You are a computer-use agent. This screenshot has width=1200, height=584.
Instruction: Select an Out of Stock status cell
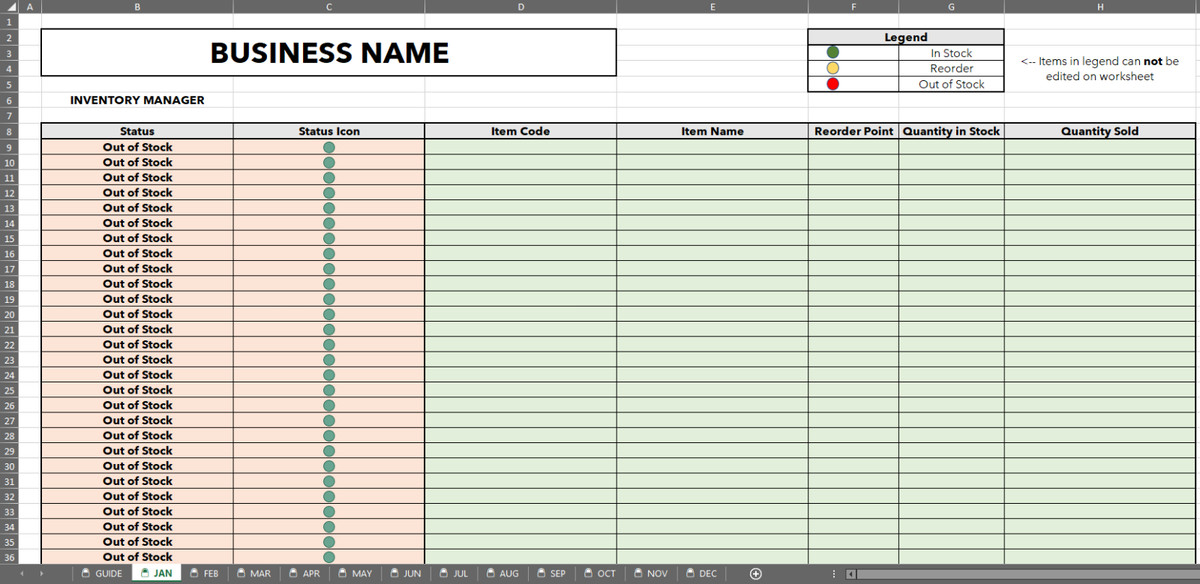(137, 147)
